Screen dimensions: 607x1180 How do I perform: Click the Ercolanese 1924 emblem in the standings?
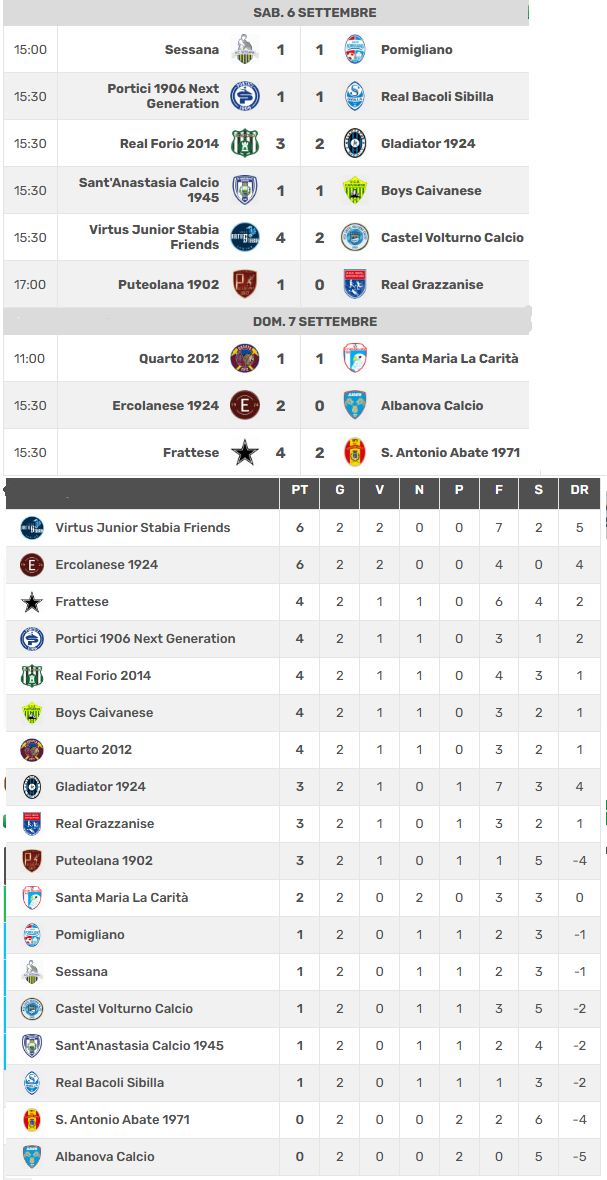pyautogui.click(x=32, y=565)
